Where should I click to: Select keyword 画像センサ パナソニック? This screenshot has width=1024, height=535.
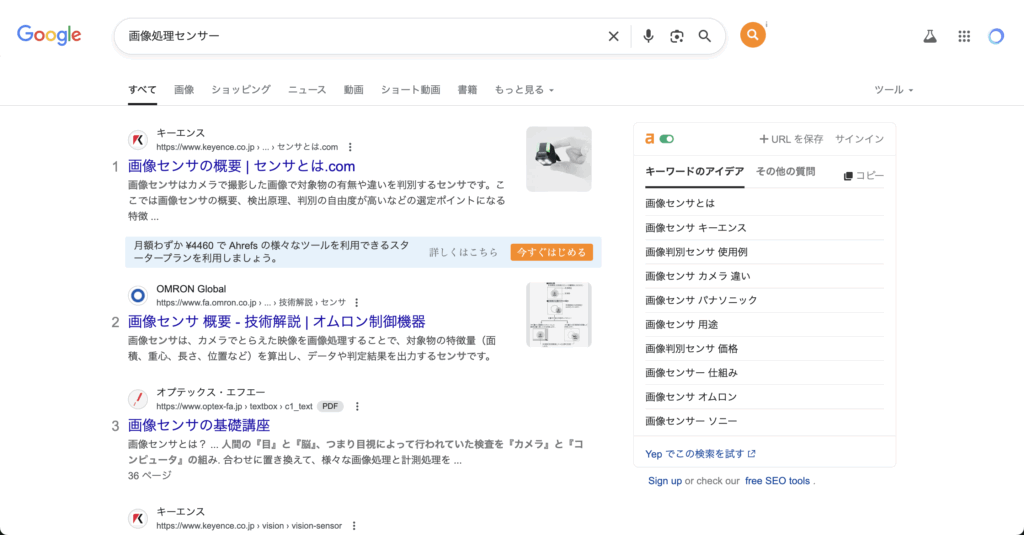point(701,300)
